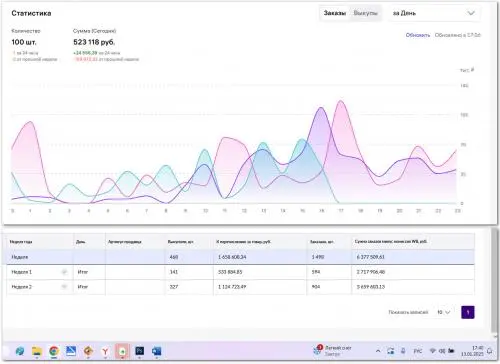The width and height of the screenshot is (500, 364).
Task: Go to page 1 of the table
Action: 468,312
